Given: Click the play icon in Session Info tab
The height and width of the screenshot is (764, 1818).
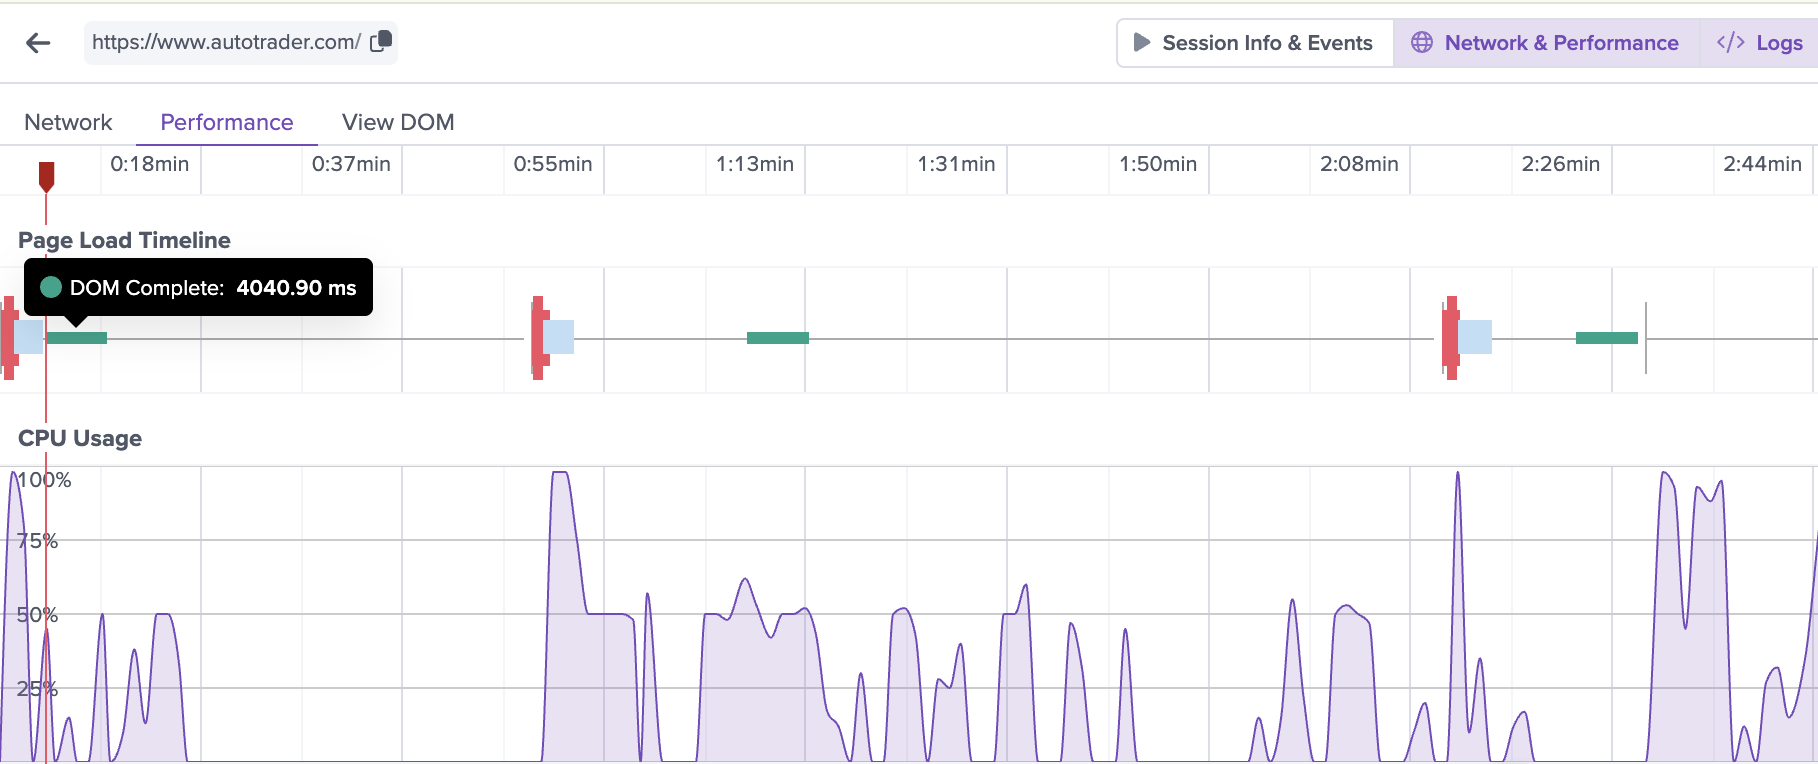Looking at the screenshot, I should (x=1141, y=43).
